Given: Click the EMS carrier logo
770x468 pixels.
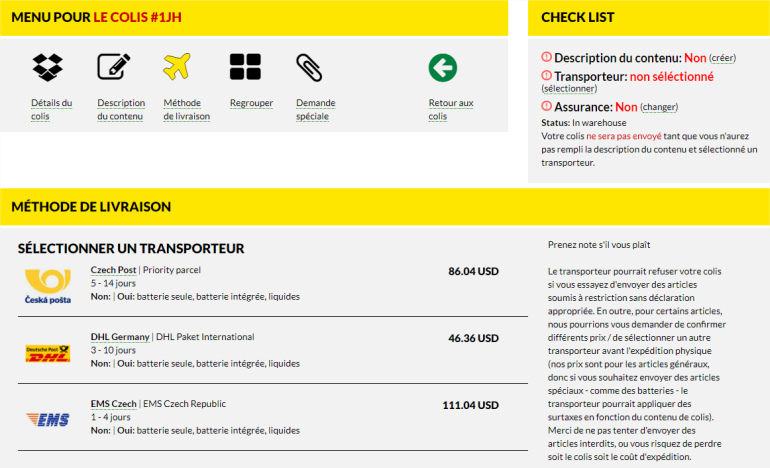Looking at the screenshot, I should tap(48, 419).
